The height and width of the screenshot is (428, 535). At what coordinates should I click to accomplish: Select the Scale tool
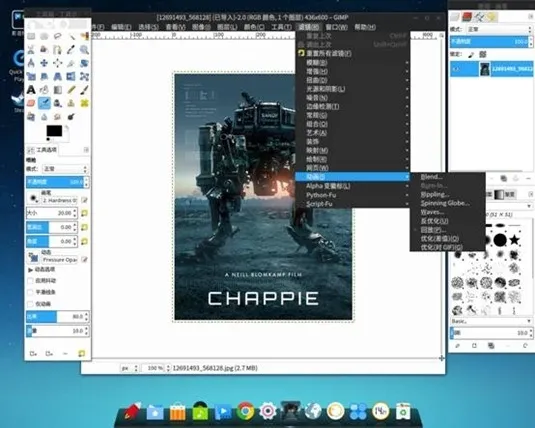[31, 76]
